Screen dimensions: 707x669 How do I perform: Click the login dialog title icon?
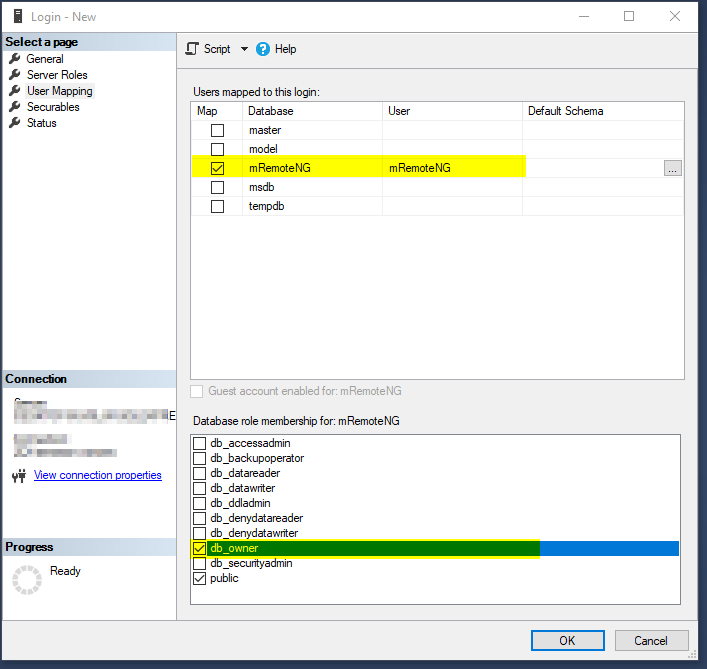click(18, 16)
